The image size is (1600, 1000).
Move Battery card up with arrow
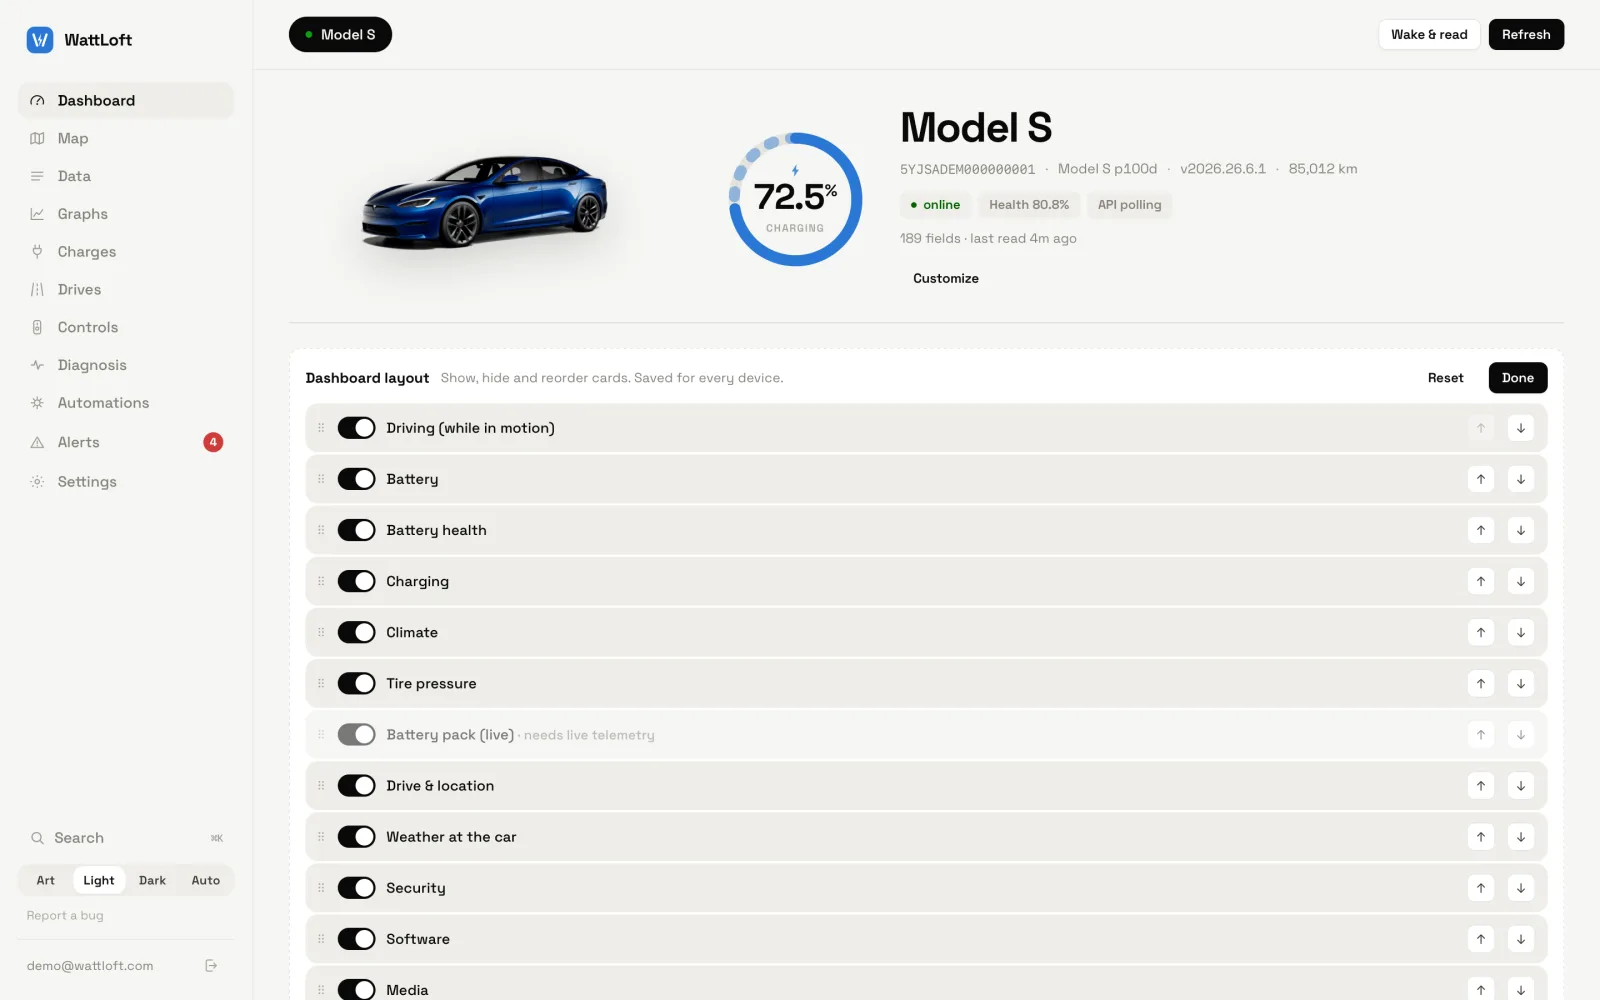1481,479
